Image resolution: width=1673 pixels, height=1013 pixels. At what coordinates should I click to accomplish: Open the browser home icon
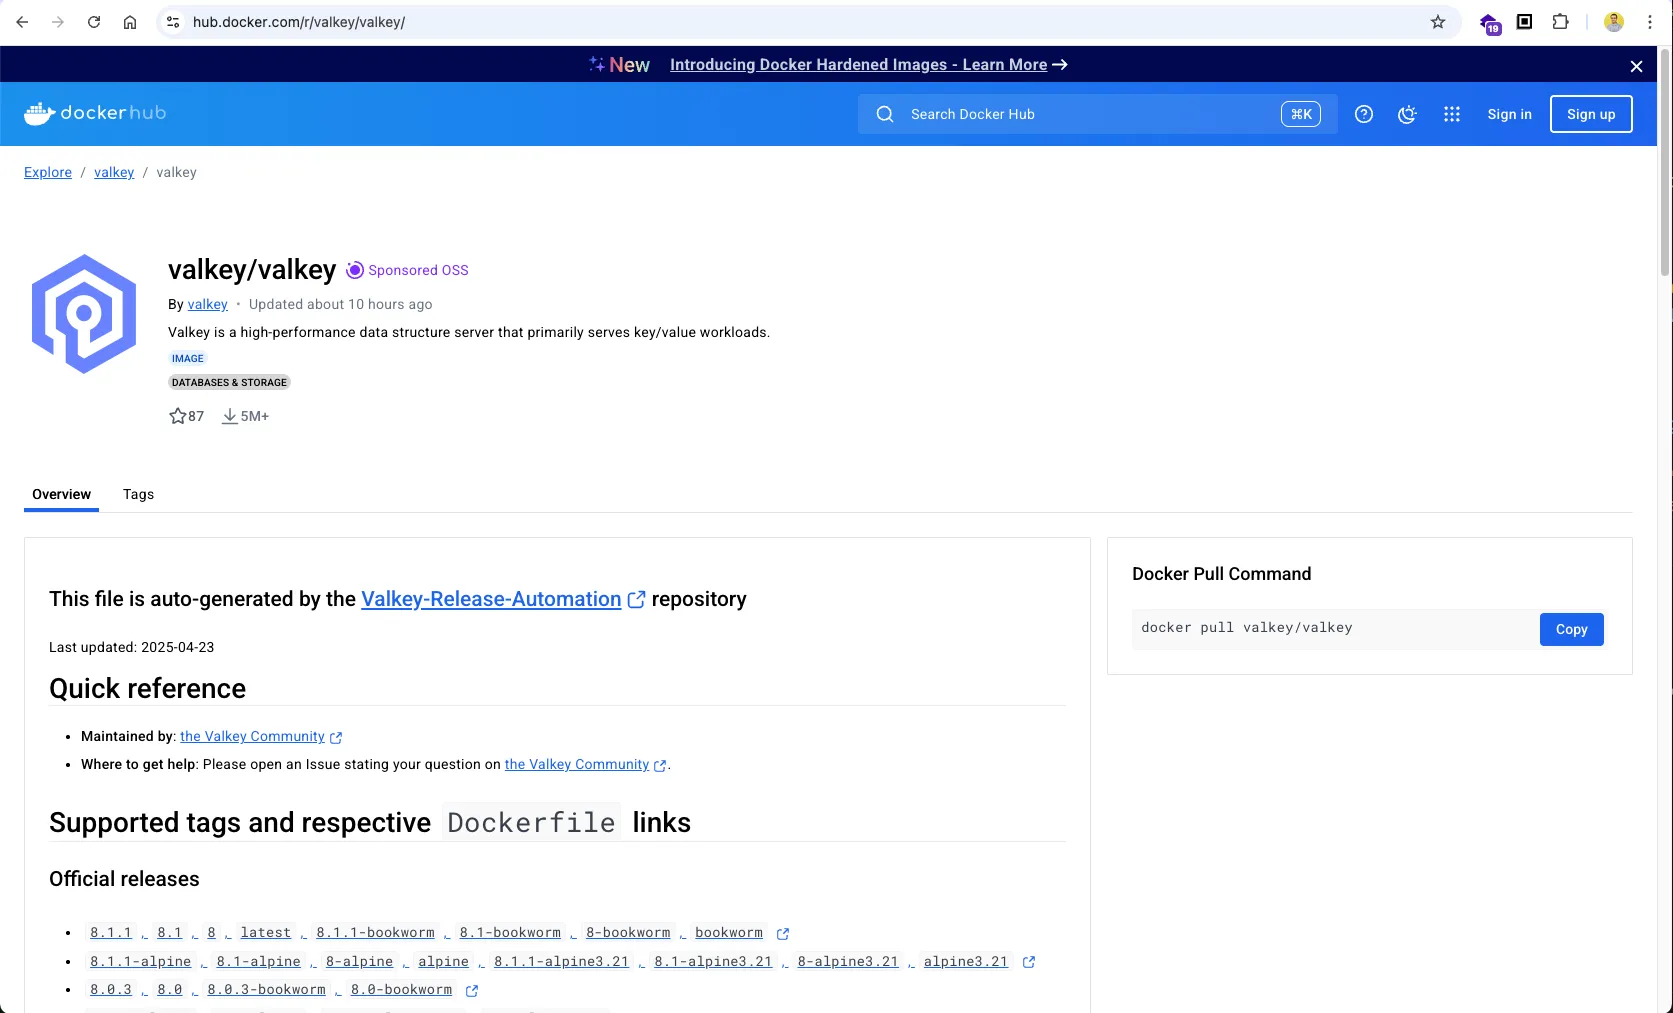point(130,22)
